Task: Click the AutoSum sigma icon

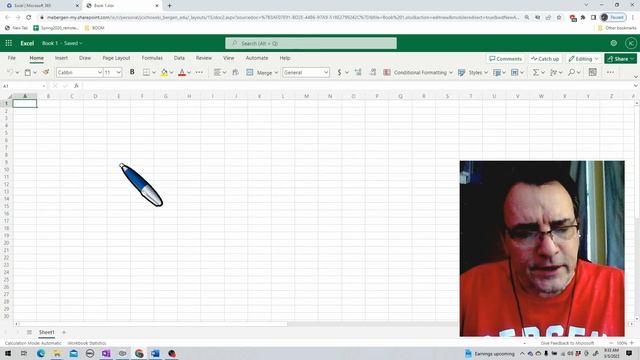Action: pyautogui.click(x=536, y=72)
